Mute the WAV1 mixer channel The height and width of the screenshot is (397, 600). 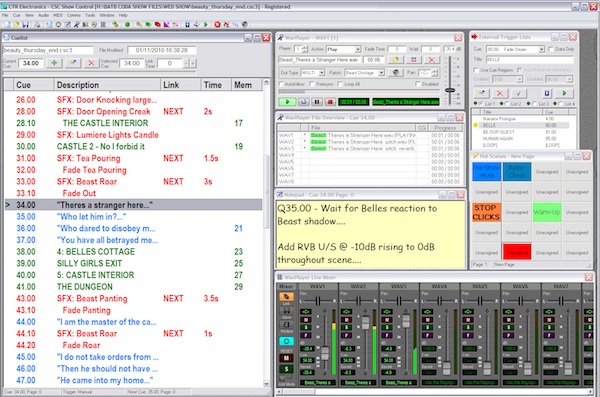pos(306,320)
